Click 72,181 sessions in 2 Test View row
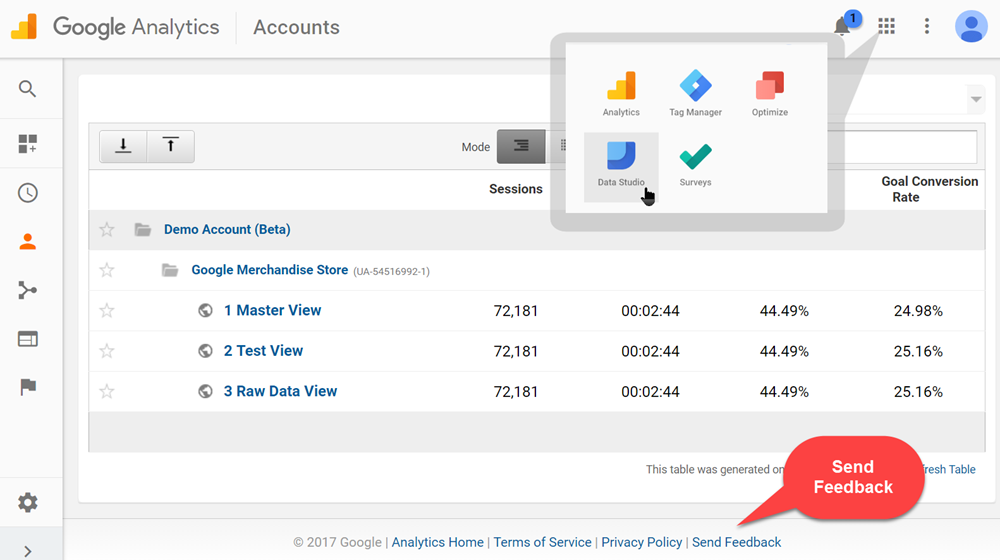The height and width of the screenshot is (560, 1000). 515,351
